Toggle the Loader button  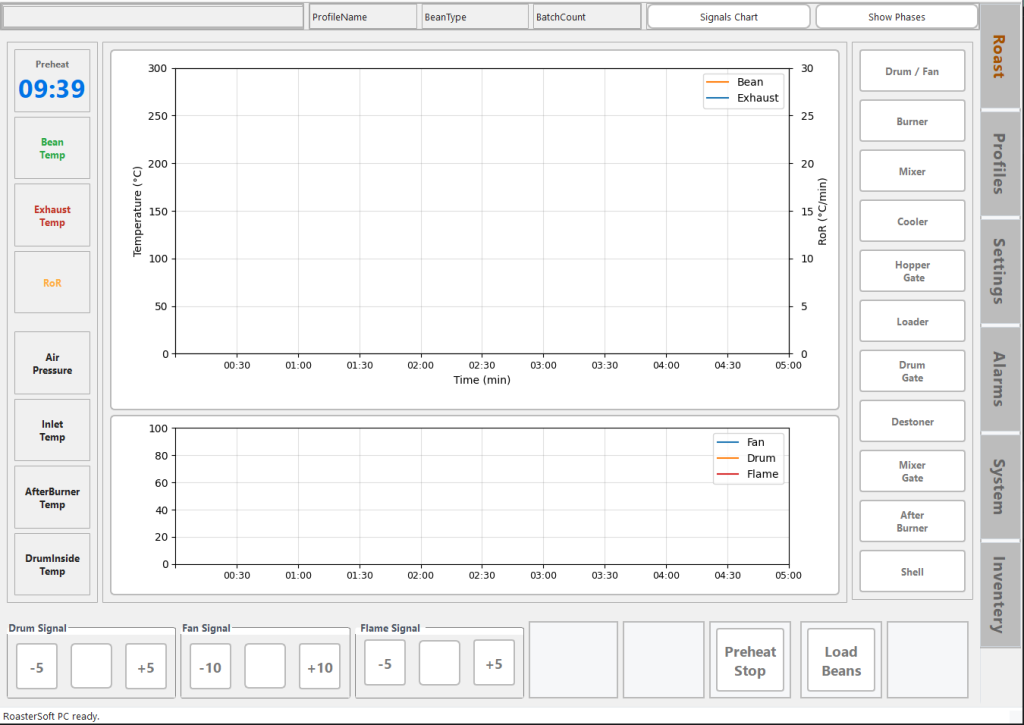(912, 321)
